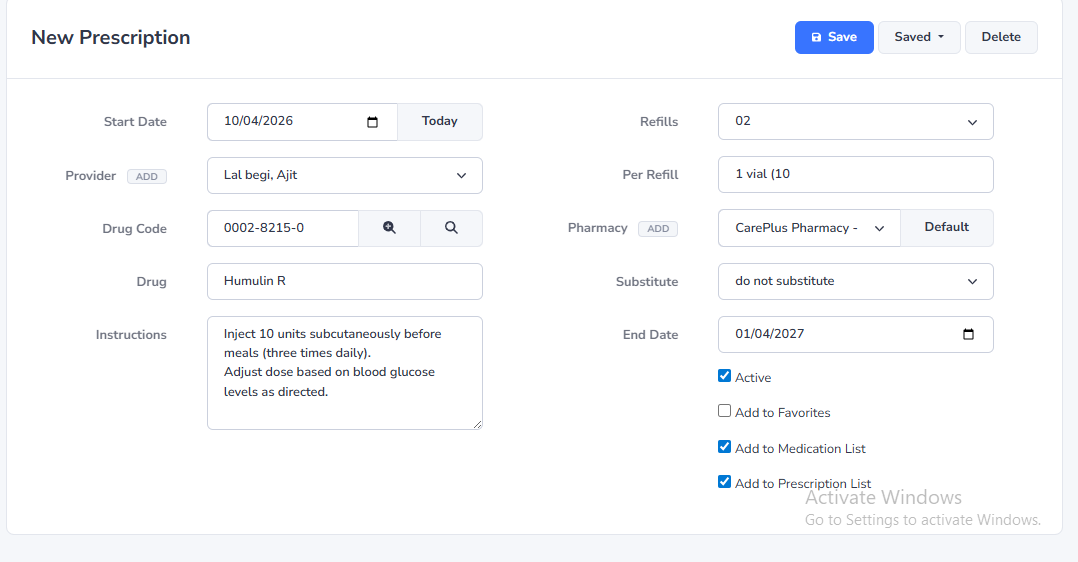Open the End Date calendar picker icon
Screen dimensions: 1078x562
[968, 335]
